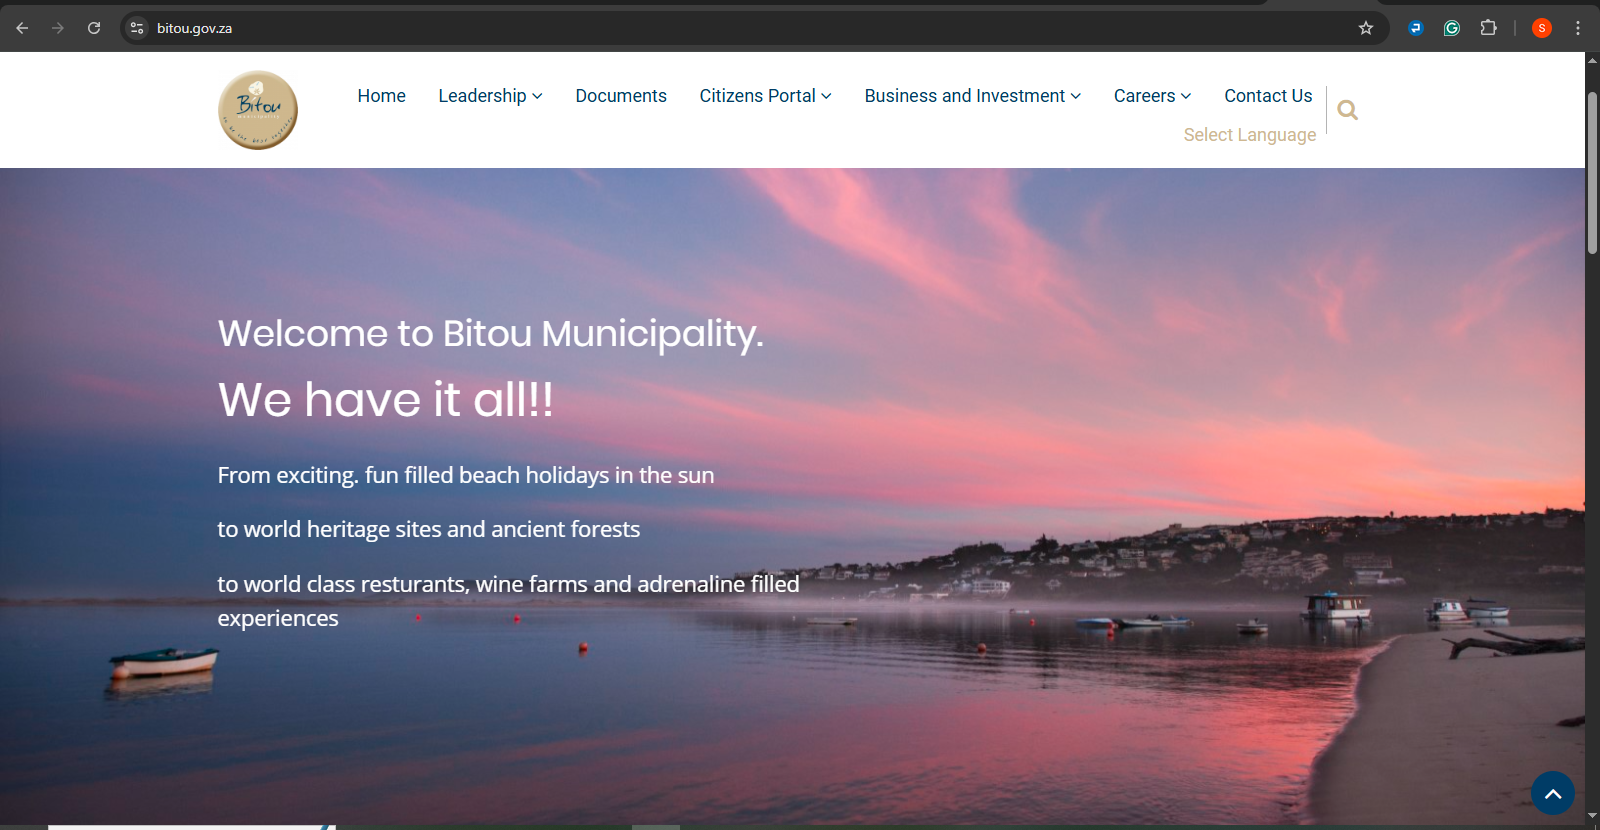Click the scroll-to-top arrow button
The image size is (1600, 830).
(x=1552, y=793)
